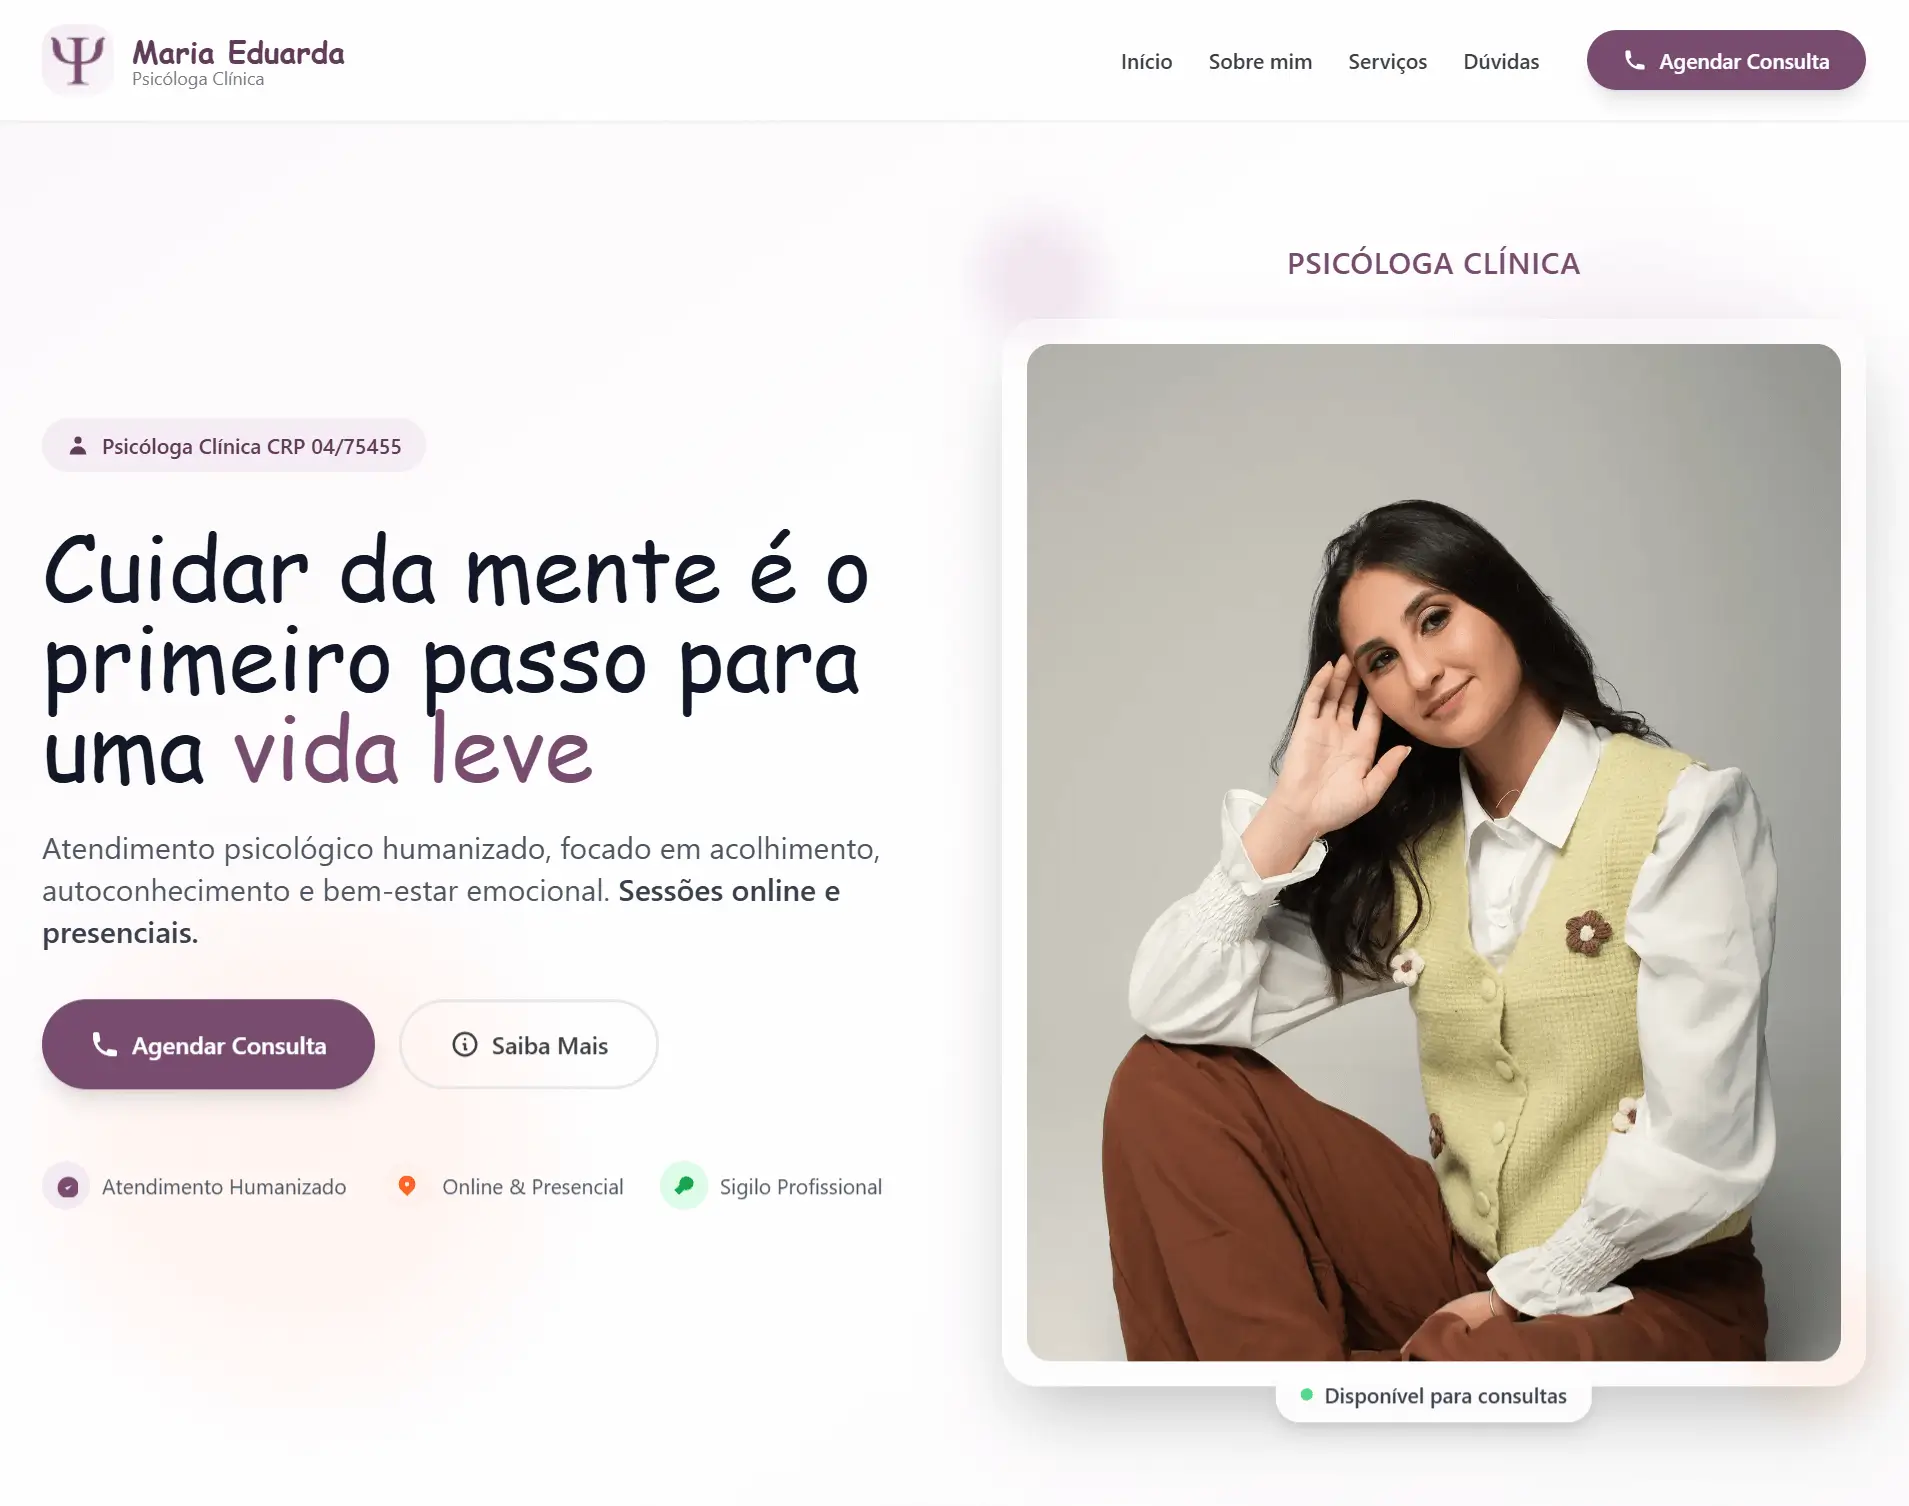Click the green Sigilo Profissional icon
Screen dimensions: 1909x1506
click(x=684, y=1186)
